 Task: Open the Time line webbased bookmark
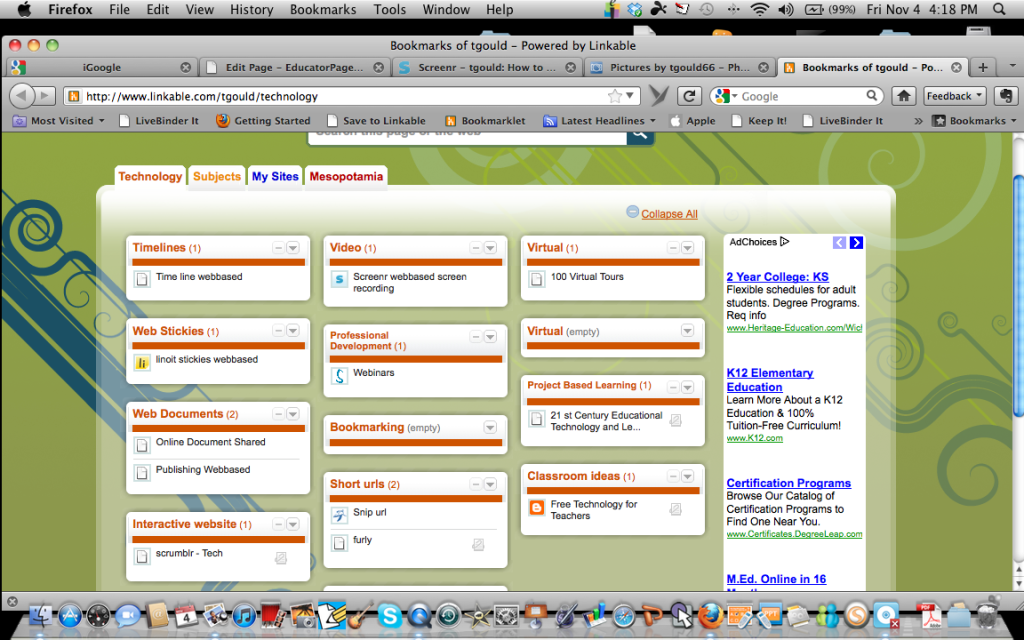[199, 277]
